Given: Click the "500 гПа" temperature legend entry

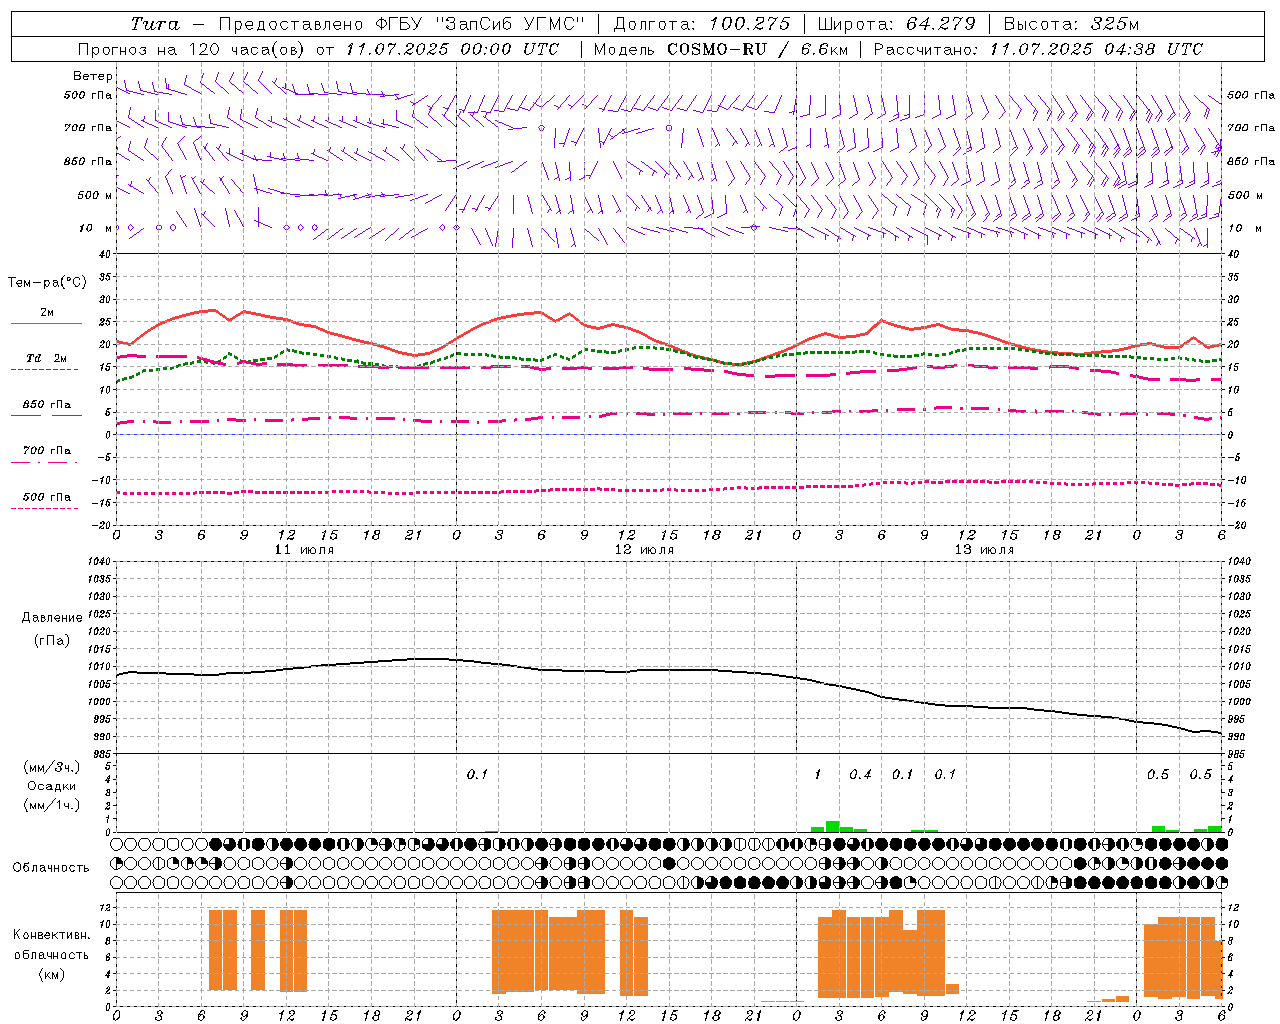Looking at the screenshot, I should 46,497.
